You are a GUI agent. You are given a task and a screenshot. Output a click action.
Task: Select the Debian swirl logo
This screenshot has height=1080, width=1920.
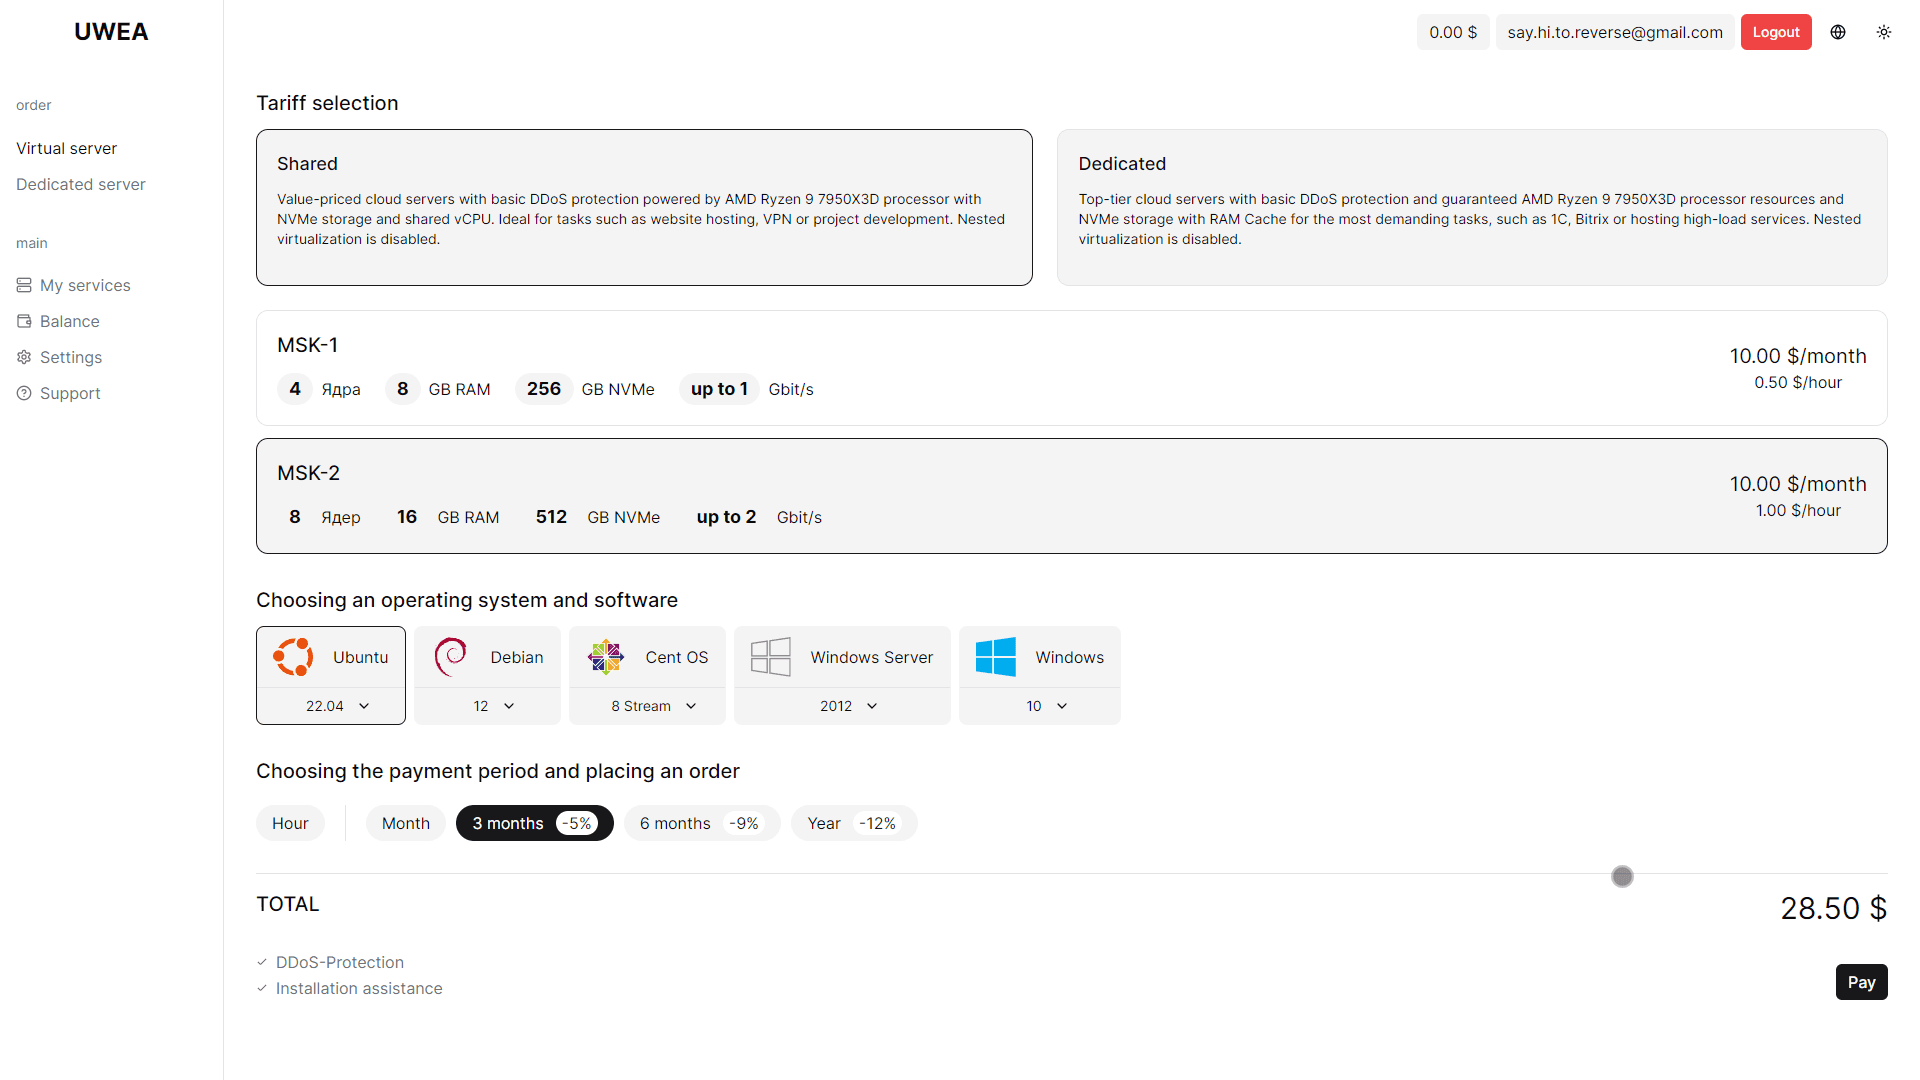coord(451,657)
